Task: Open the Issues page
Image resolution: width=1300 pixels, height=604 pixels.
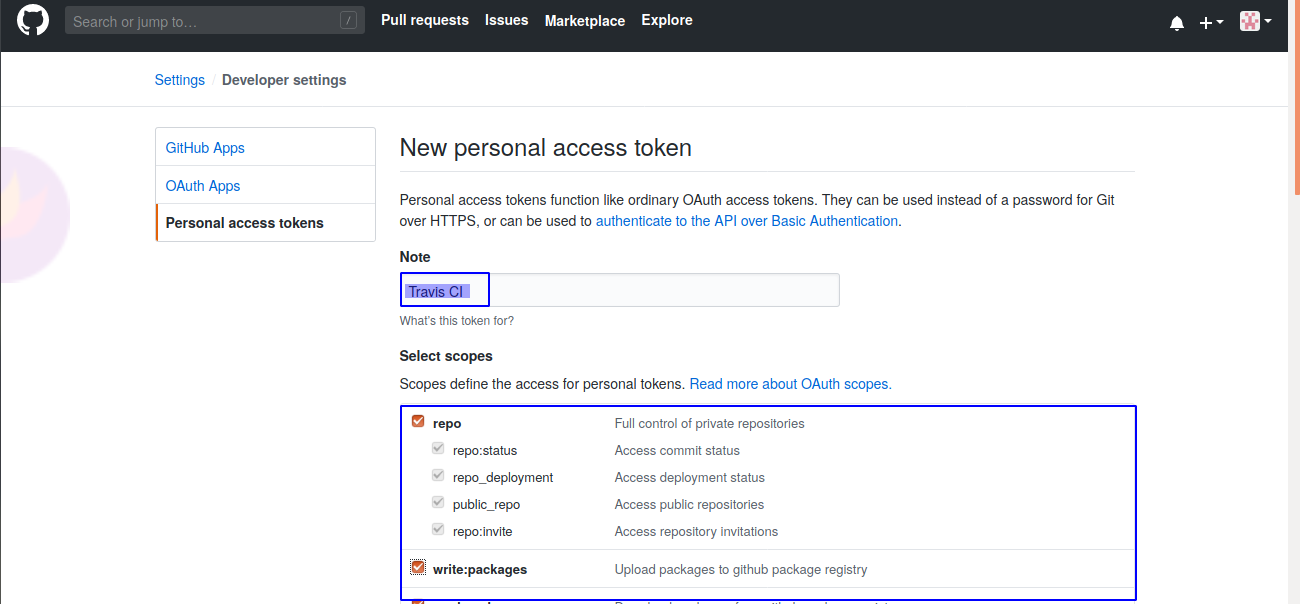Action: click(506, 20)
